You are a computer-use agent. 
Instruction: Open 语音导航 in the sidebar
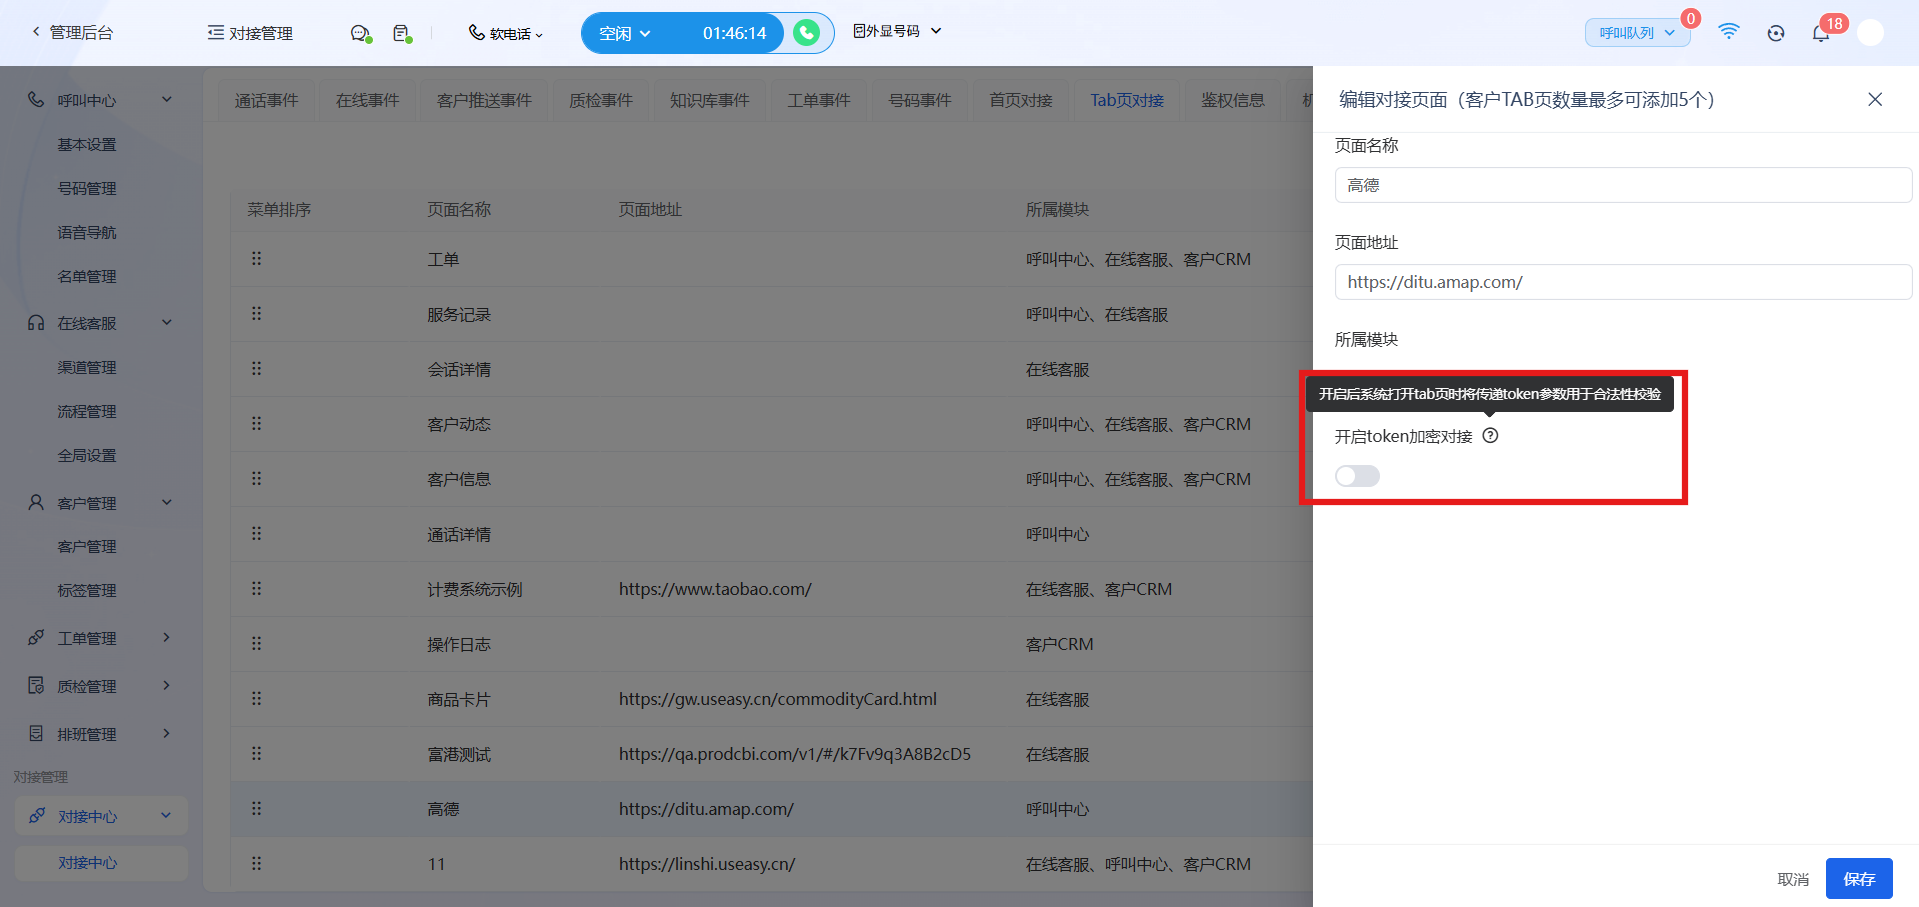87,233
